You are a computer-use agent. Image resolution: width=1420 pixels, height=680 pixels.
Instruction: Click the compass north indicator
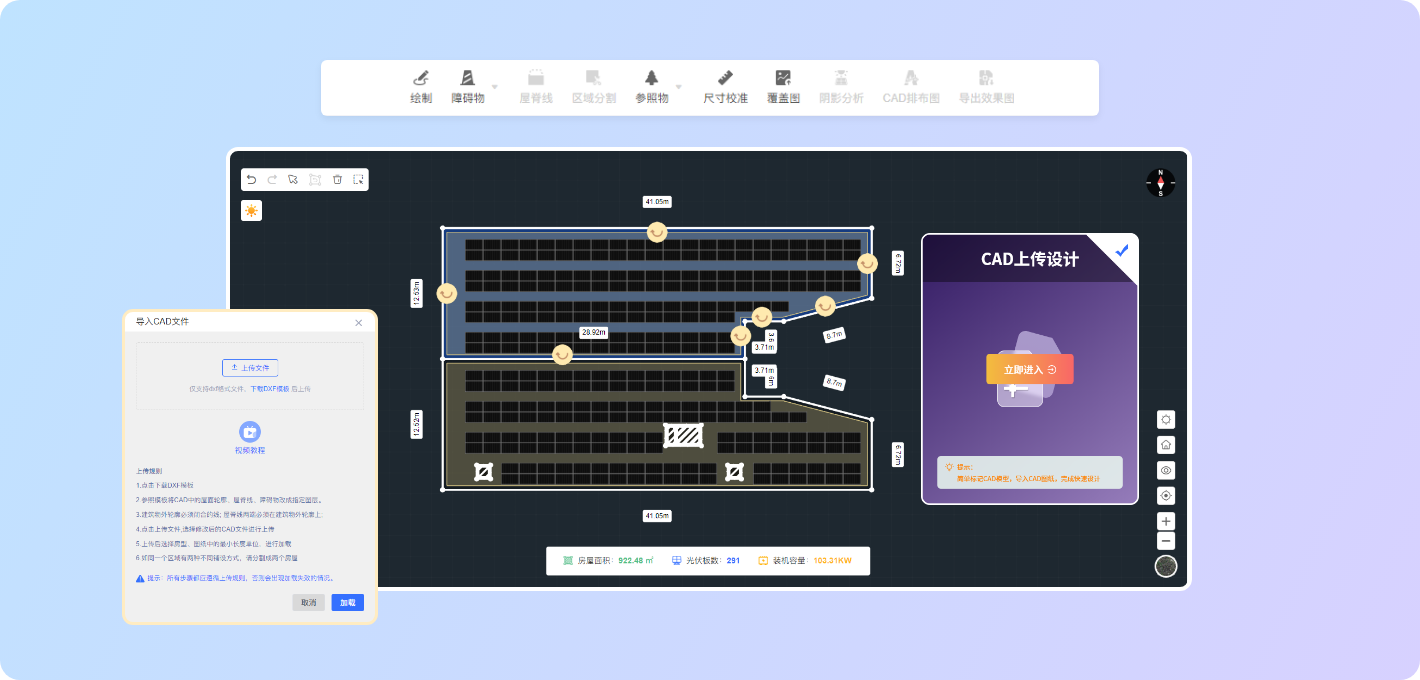[1160, 183]
